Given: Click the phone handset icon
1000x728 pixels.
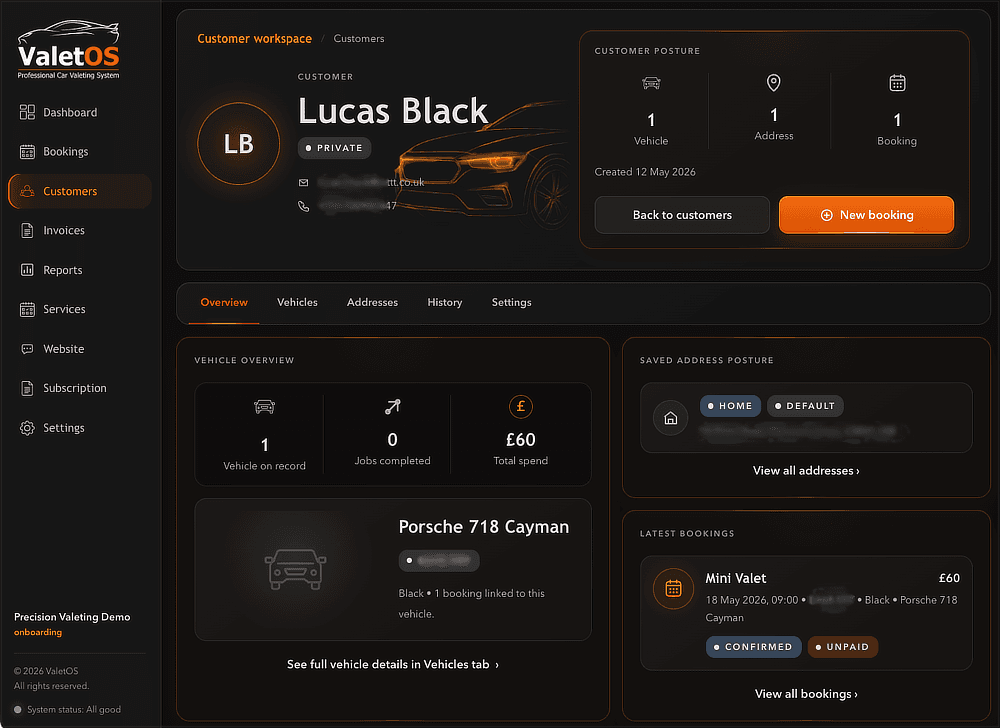Looking at the screenshot, I should tap(304, 206).
